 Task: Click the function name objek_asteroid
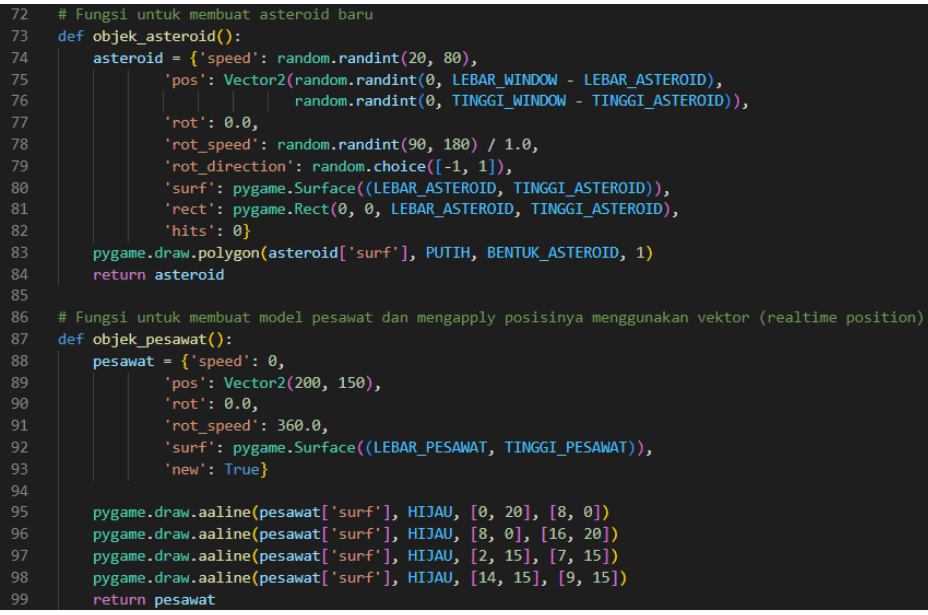click(154, 36)
